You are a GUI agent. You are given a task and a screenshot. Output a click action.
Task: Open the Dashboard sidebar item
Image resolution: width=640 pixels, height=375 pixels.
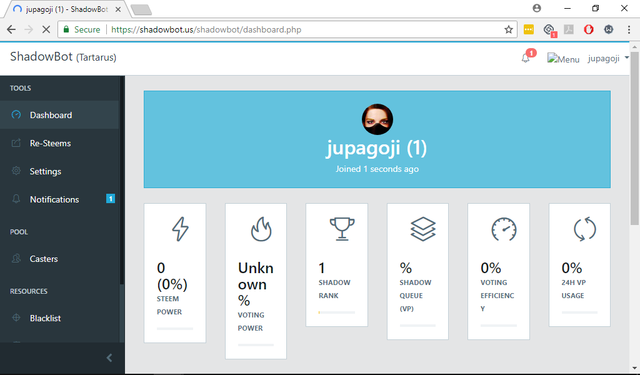pos(60,115)
